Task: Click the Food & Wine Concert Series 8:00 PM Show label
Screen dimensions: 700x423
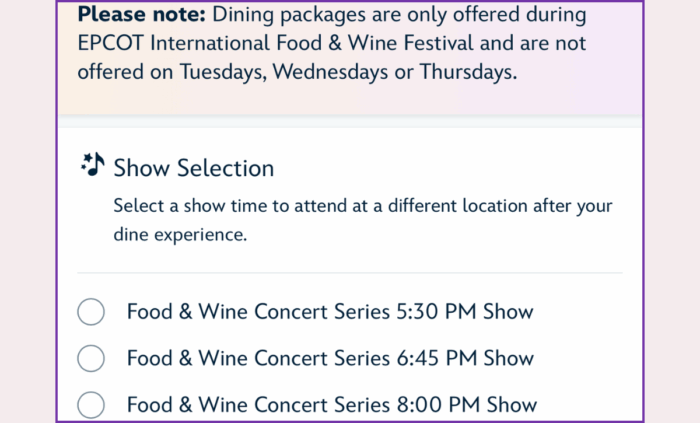Action: [332, 405]
